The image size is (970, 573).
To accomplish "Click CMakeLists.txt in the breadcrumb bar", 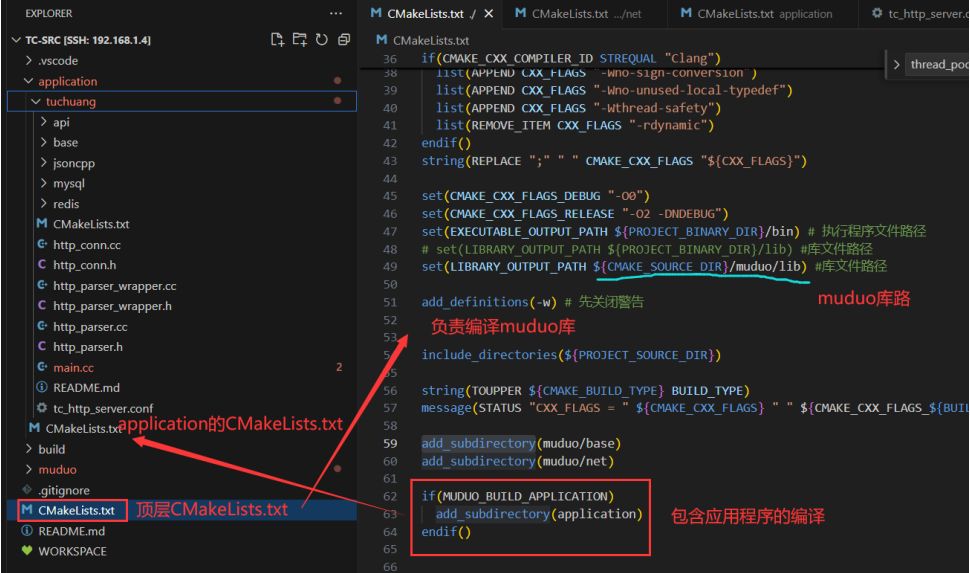I will [x=431, y=40].
